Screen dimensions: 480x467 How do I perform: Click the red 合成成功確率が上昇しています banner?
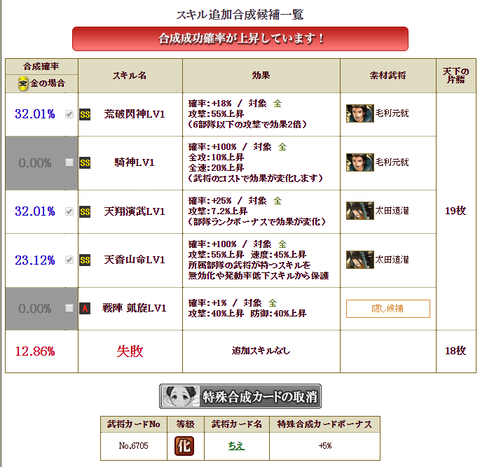pos(240,39)
